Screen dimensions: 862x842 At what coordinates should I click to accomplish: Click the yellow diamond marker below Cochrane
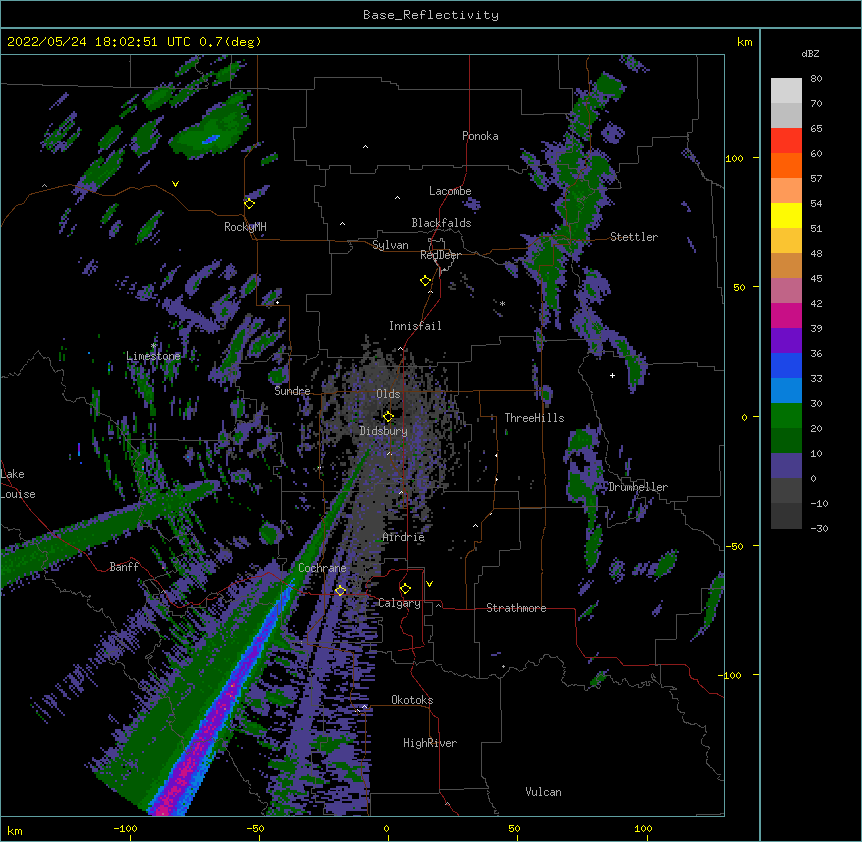340,591
